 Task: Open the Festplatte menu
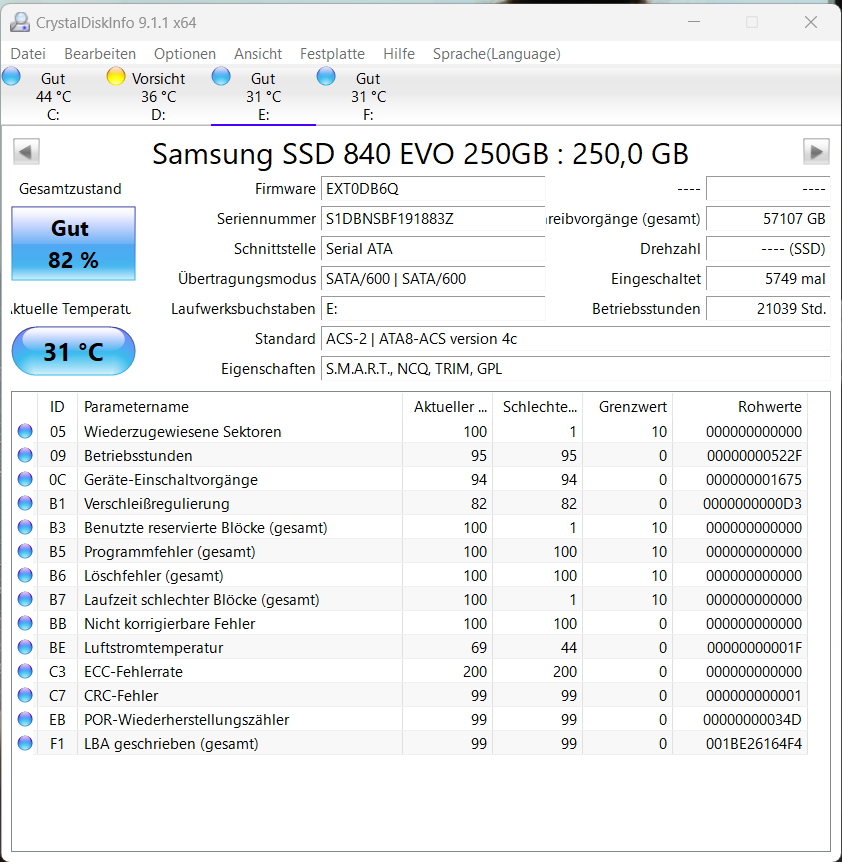[332, 54]
